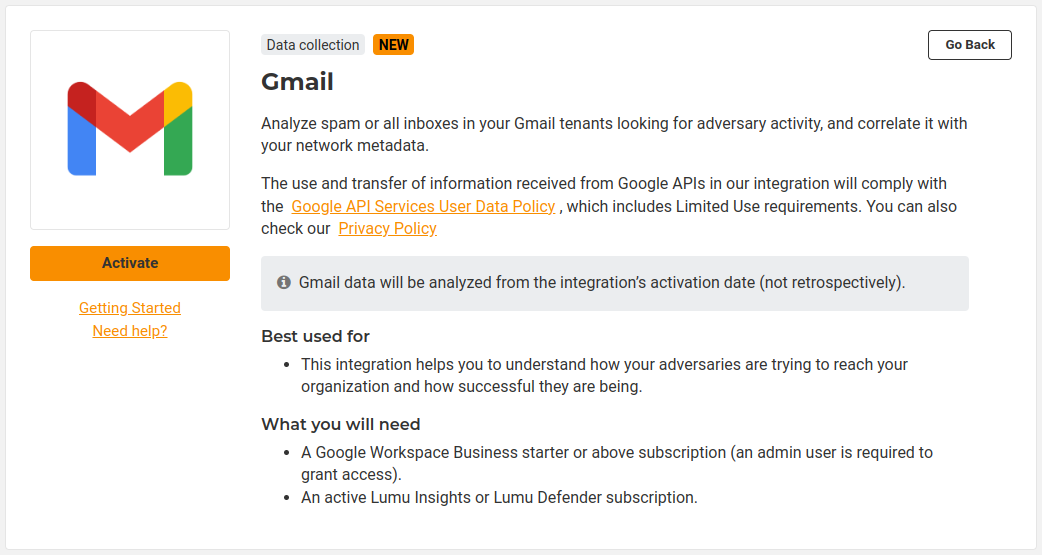Click the Gmail envelope logo

[x=130, y=129]
